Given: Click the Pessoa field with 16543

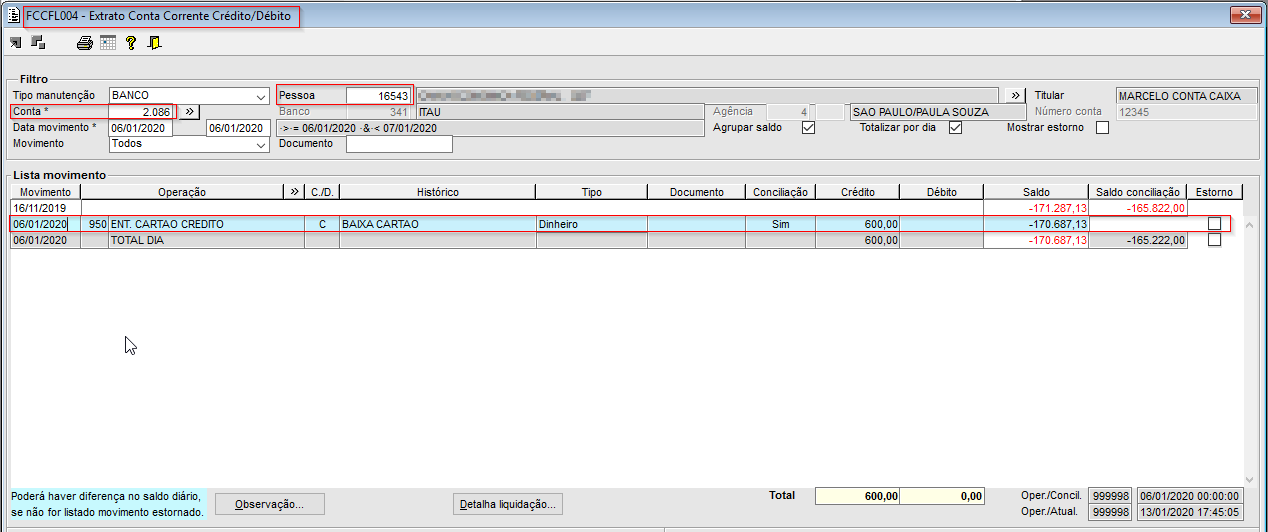Looking at the screenshot, I should 379,96.
